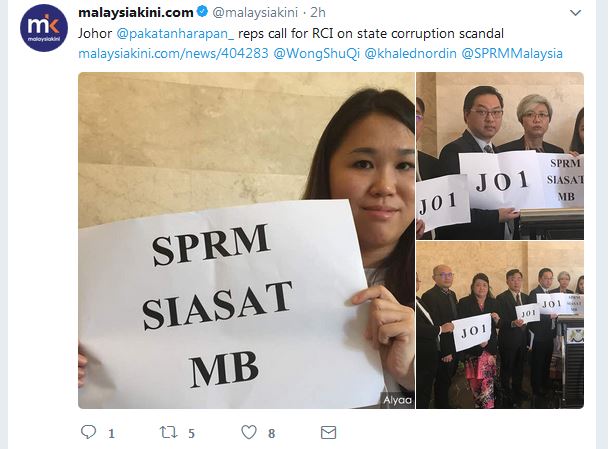Open the @pakatanharapan_ mention
Screen dimensions: 608x449
pos(175,33)
